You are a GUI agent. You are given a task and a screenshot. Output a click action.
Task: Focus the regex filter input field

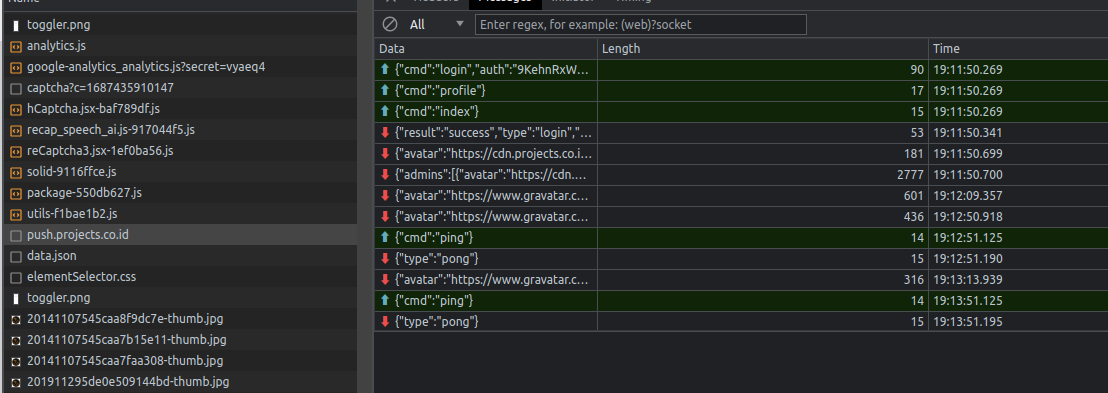[x=640, y=25]
